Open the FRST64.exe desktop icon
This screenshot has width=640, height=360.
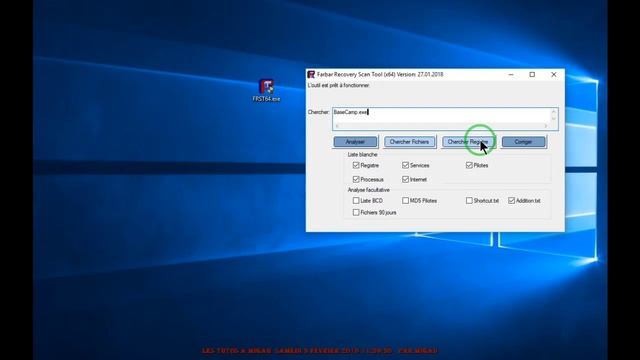pos(267,90)
